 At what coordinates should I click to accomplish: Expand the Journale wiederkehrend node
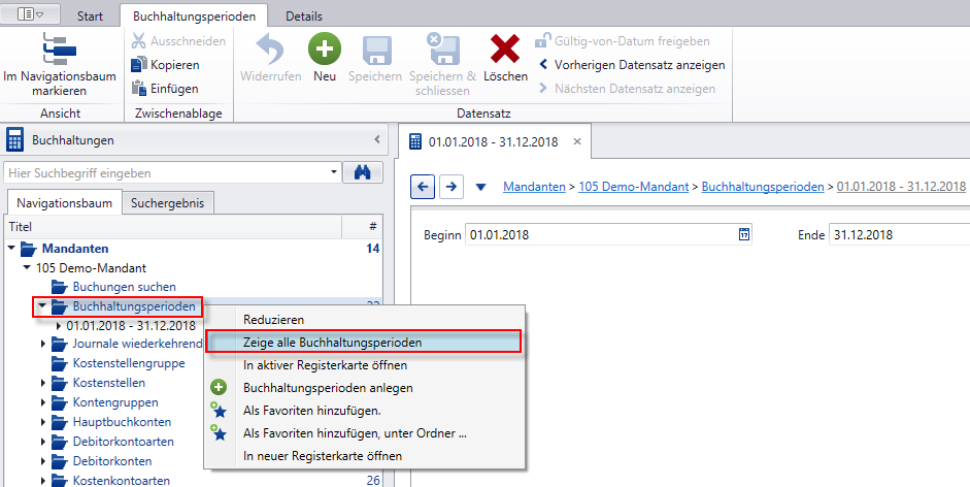pyautogui.click(x=43, y=344)
